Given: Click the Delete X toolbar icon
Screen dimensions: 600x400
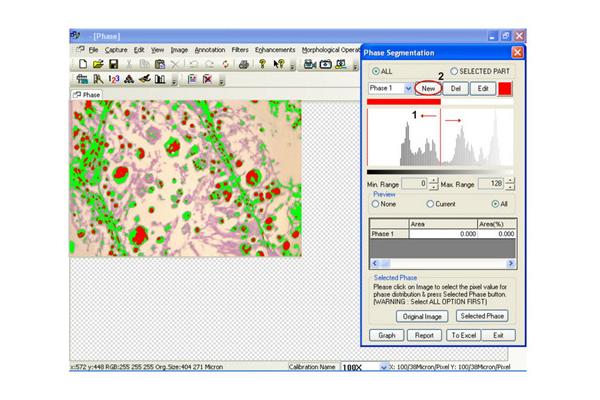Looking at the screenshot, I should [175, 64].
